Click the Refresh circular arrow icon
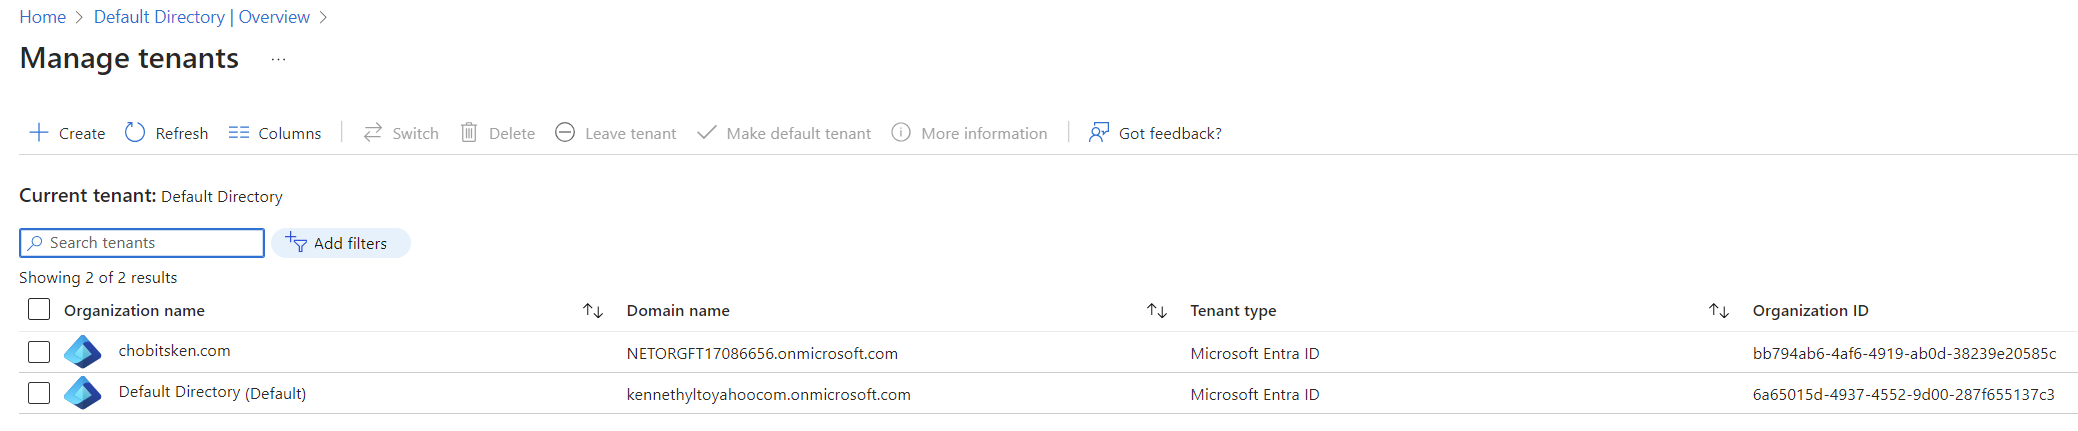Image resolution: width=2078 pixels, height=431 pixels. coord(135,132)
